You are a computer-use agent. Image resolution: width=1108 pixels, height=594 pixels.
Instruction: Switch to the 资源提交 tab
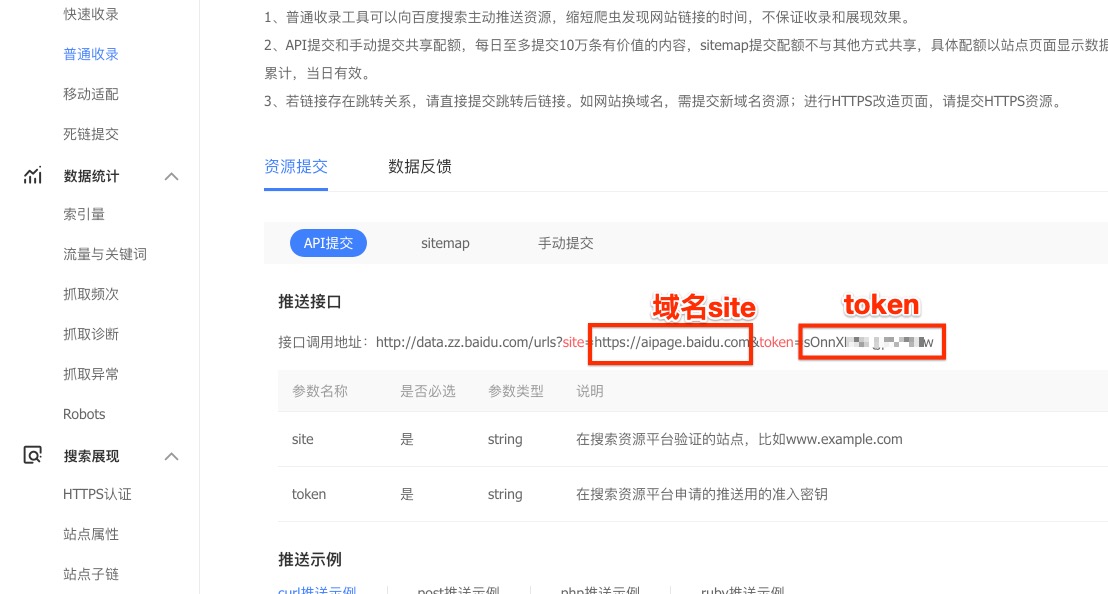(x=296, y=167)
